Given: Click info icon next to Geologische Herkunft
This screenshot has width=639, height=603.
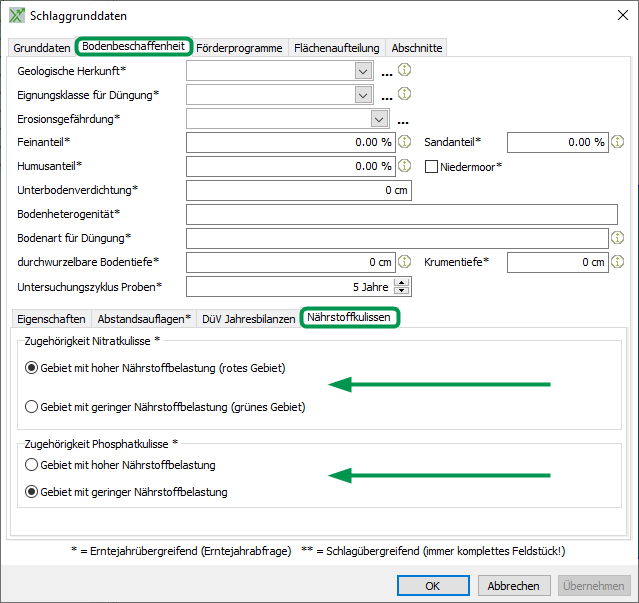Looking at the screenshot, I should (x=405, y=71).
